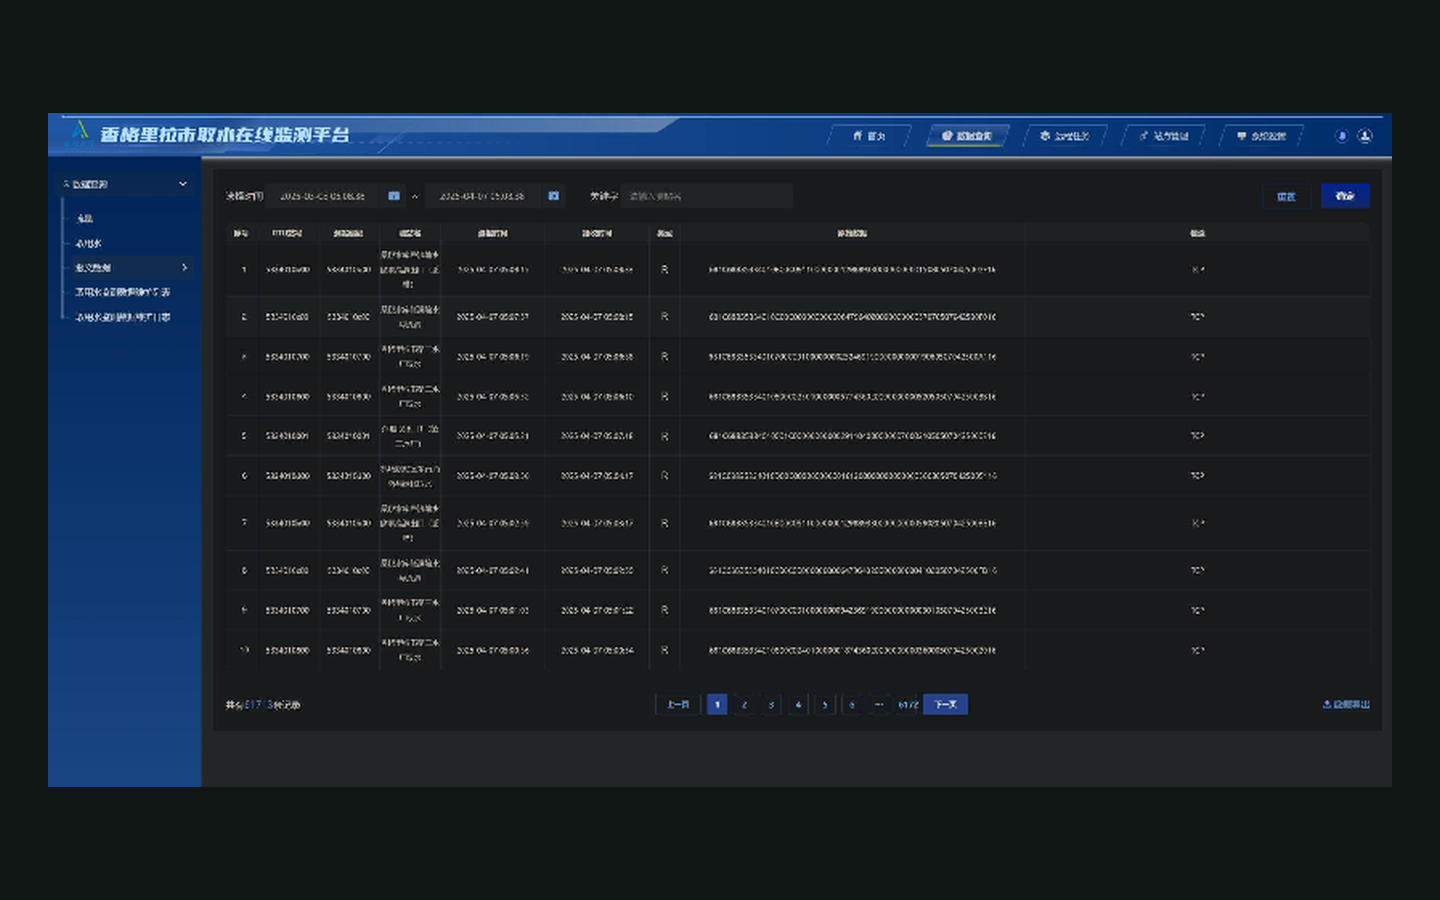Click the R cell in row 5
Image resolution: width=1440 pixels, height=900 pixels.
coord(664,436)
